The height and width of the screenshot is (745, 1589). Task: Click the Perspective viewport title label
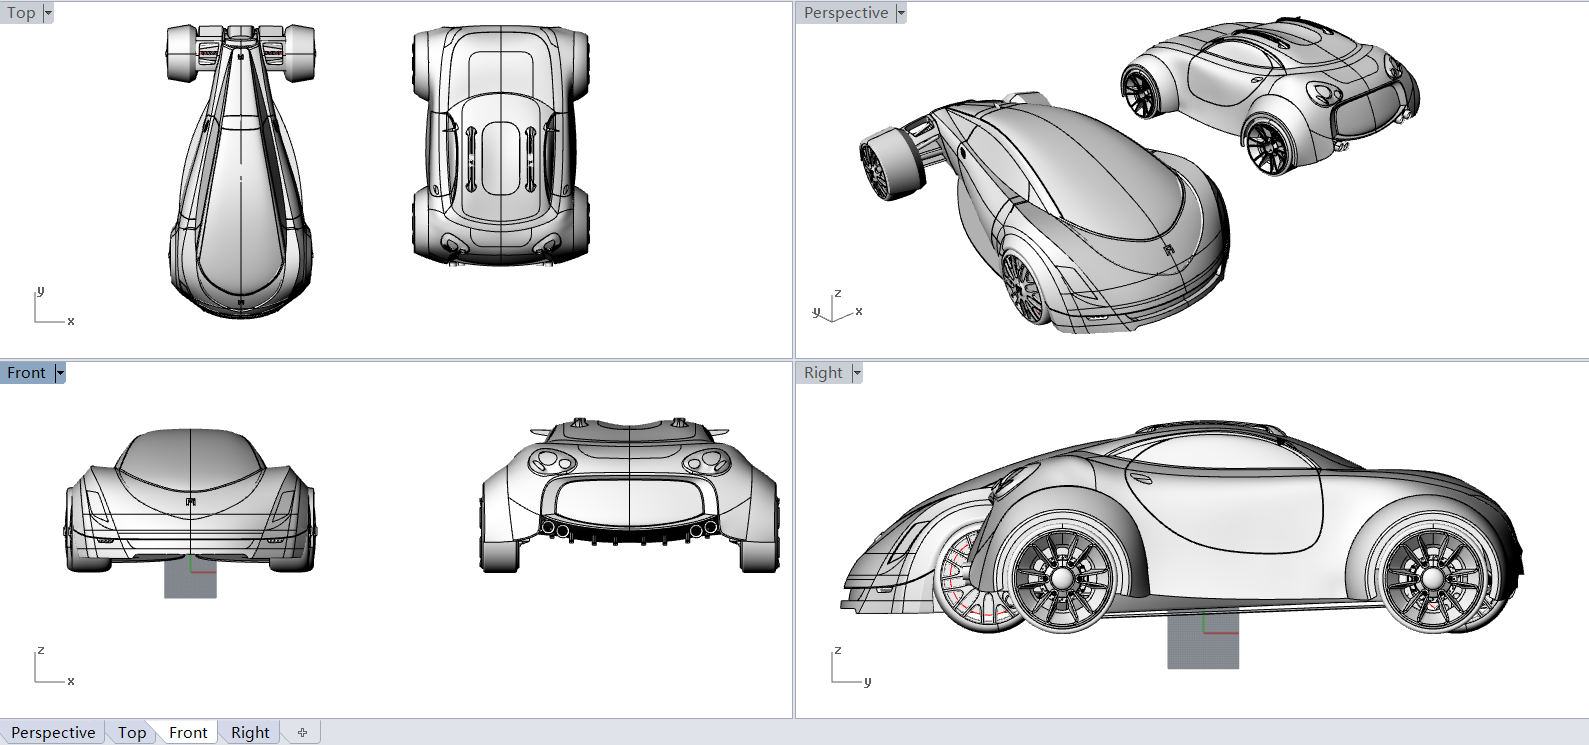846,13
